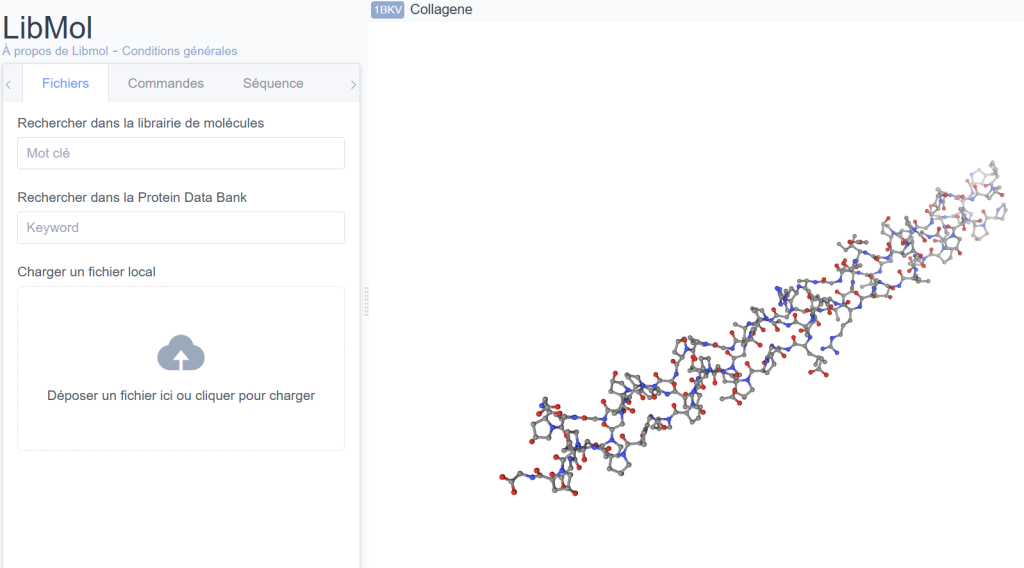Show more tabs with the right chevron
1024x568 pixels.
point(353,84)
